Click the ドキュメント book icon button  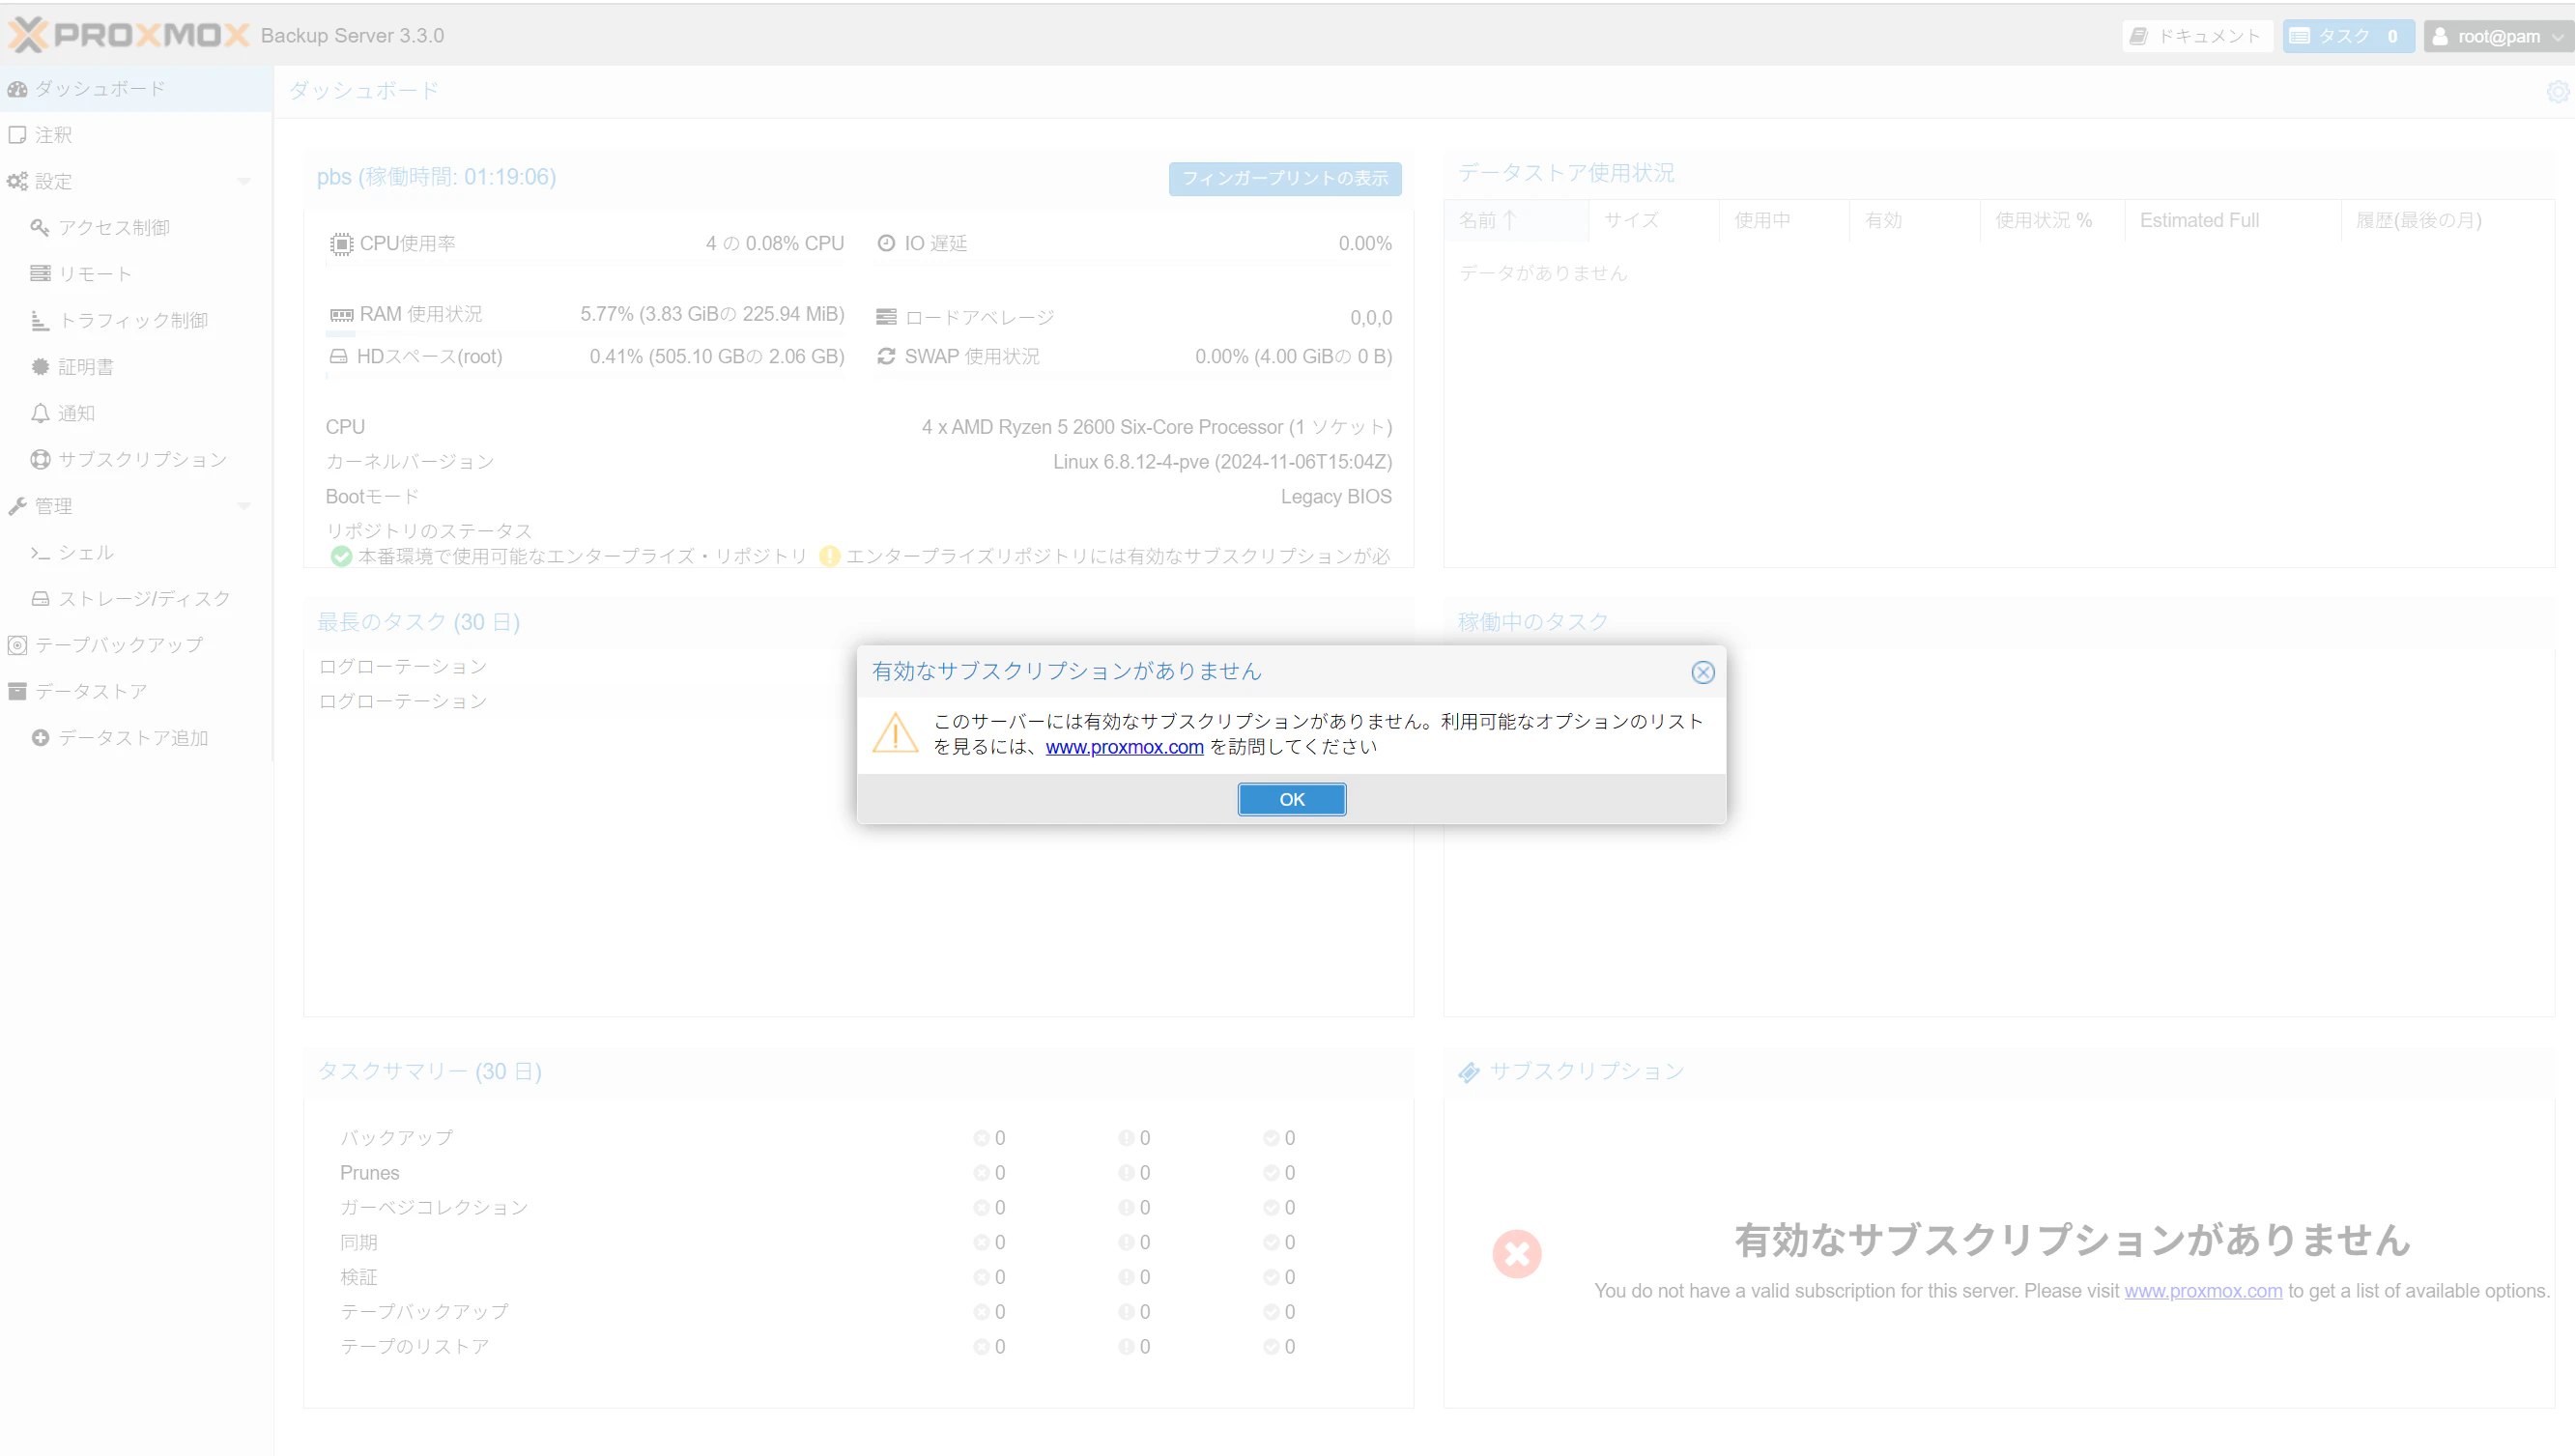click(x=2197, y=36)
